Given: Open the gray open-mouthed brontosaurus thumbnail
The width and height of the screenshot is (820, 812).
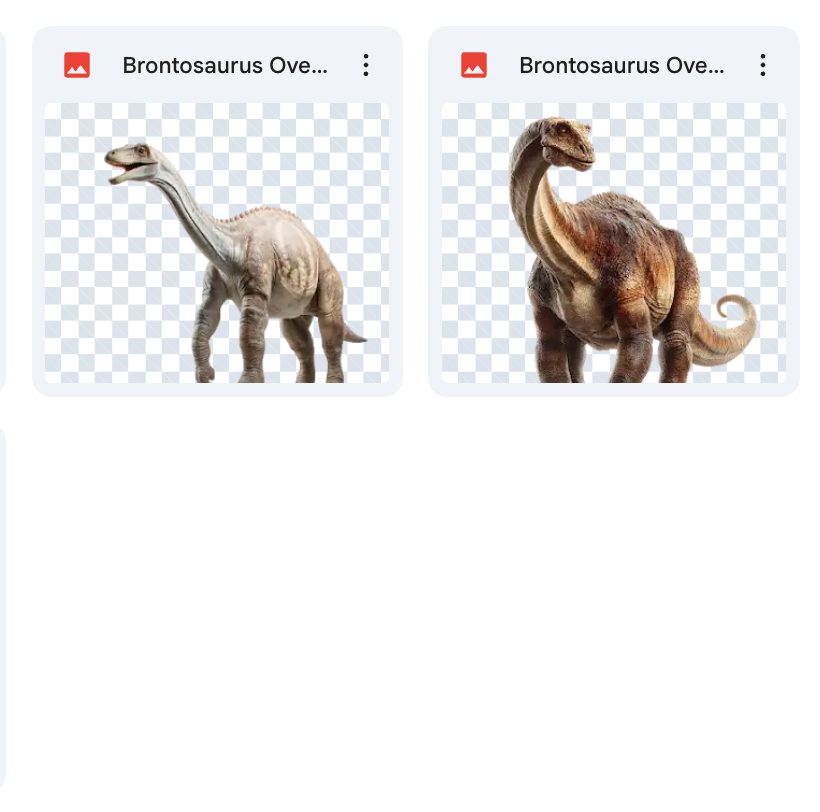Looking at the screenshot, I should pos(217,243).
